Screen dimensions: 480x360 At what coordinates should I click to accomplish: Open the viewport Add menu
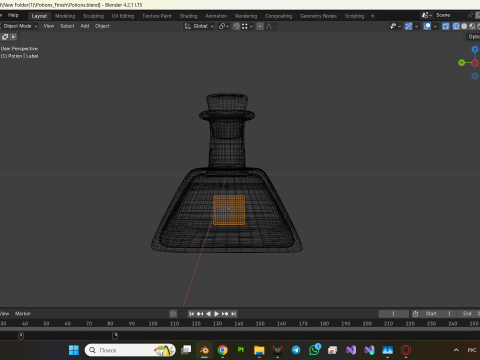[85, 26]
